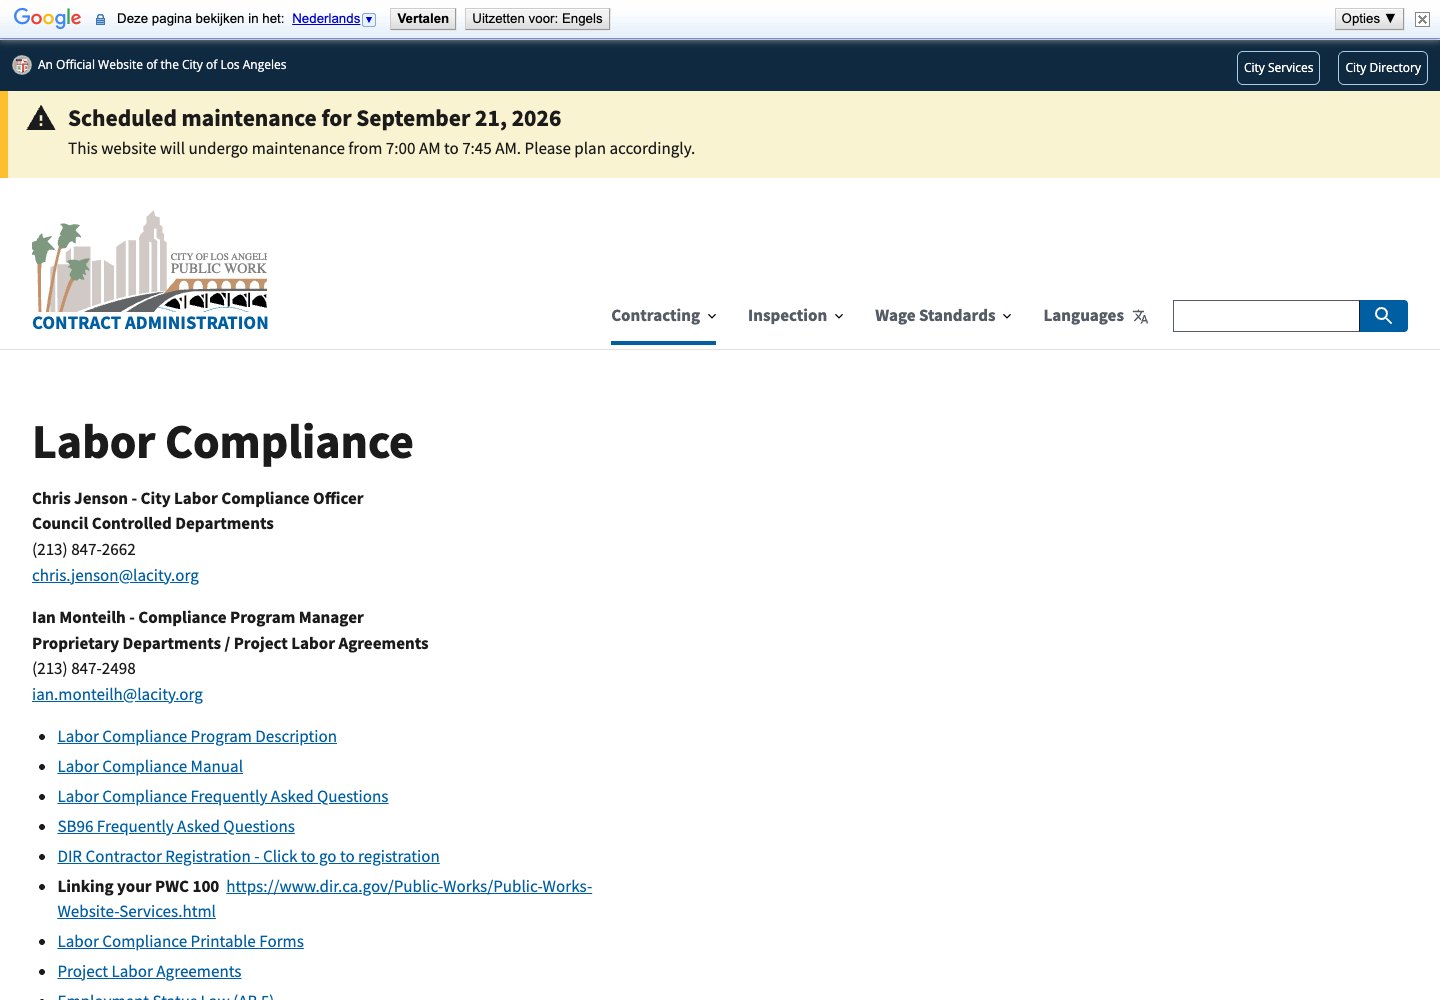Image resolution: width=1440 pixels, height=1000 pixels.
Task: Open the Opties dropdown menu
Action: tap(1369, 19)
